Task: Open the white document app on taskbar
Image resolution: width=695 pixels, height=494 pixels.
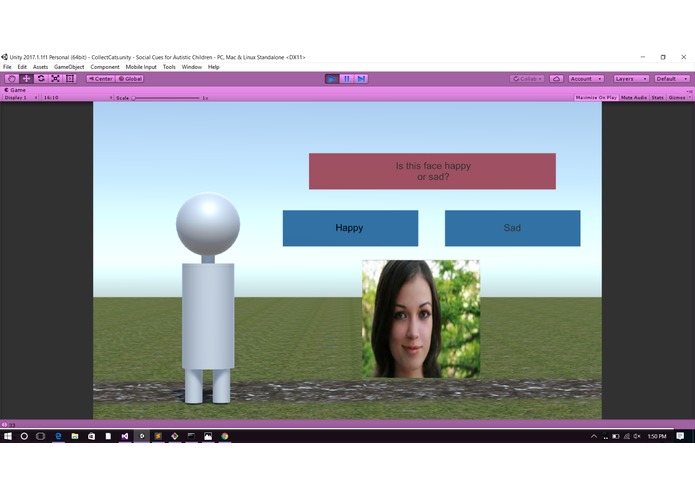Action: point(108,436)
